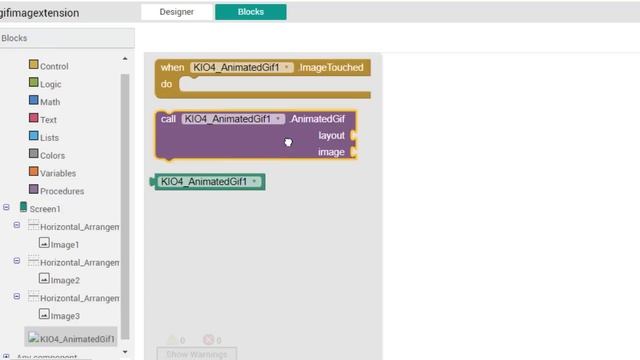Collapse the Horizontal_Arrangement above Image1
The height and width of the screenshot is (360, 640).
17,225
